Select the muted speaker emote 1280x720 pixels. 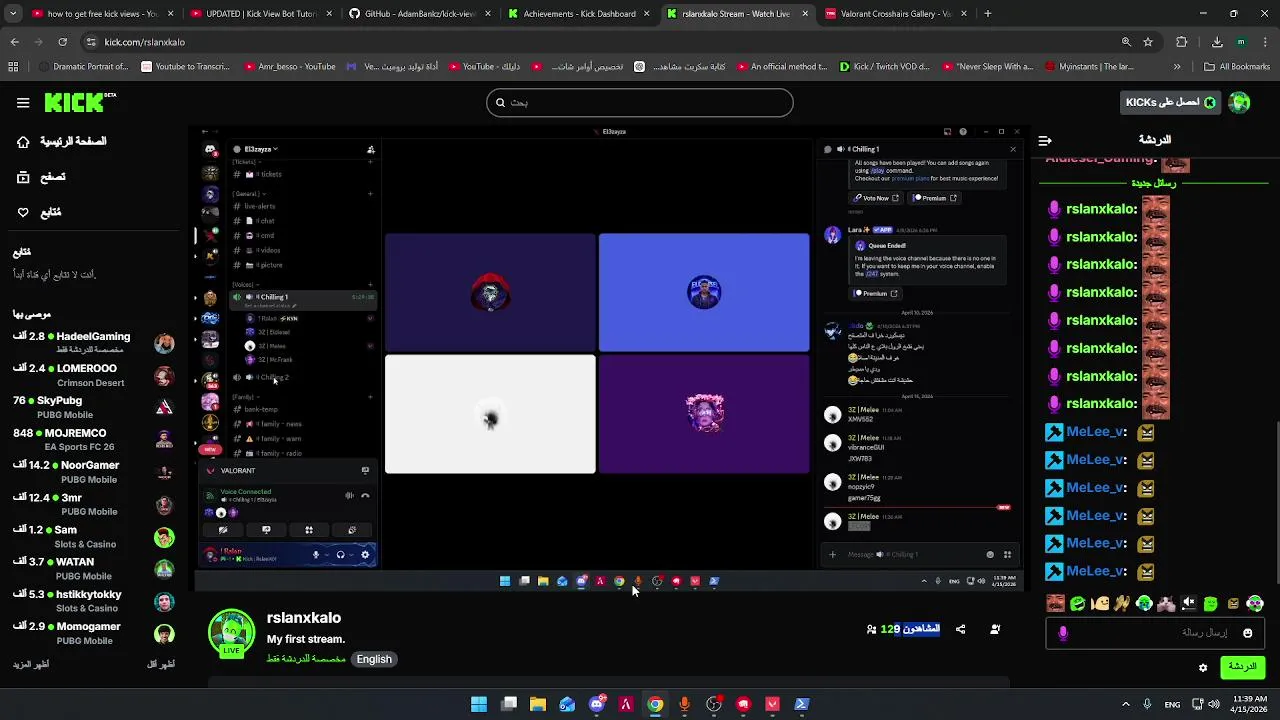coord(1189,604)
